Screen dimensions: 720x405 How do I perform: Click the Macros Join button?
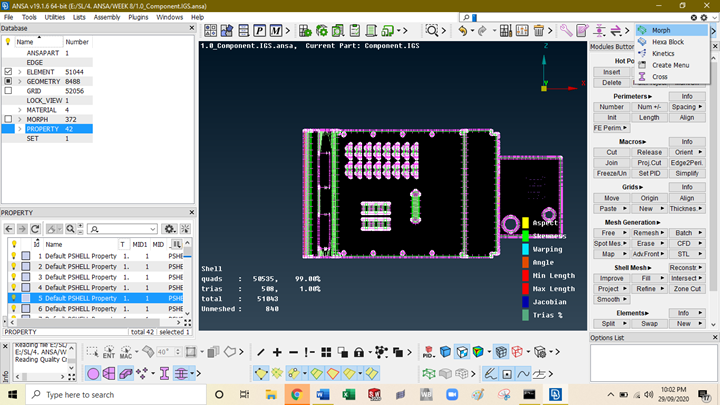pyautogui.click(x=611, y=163)
